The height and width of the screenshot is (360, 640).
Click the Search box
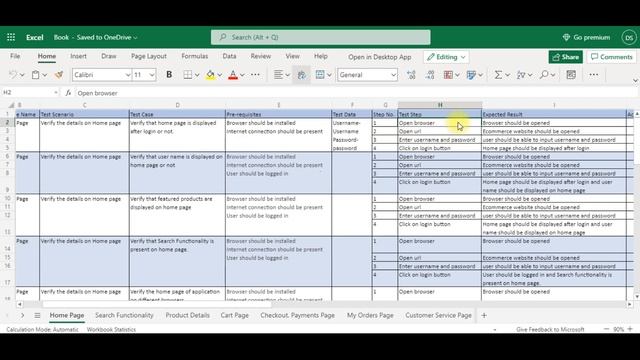[320, 37]
